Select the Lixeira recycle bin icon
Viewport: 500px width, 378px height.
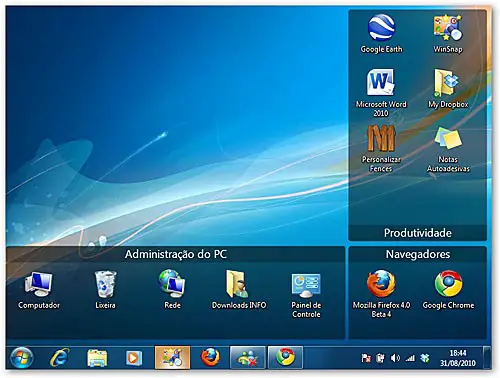[x=105, y=290]
